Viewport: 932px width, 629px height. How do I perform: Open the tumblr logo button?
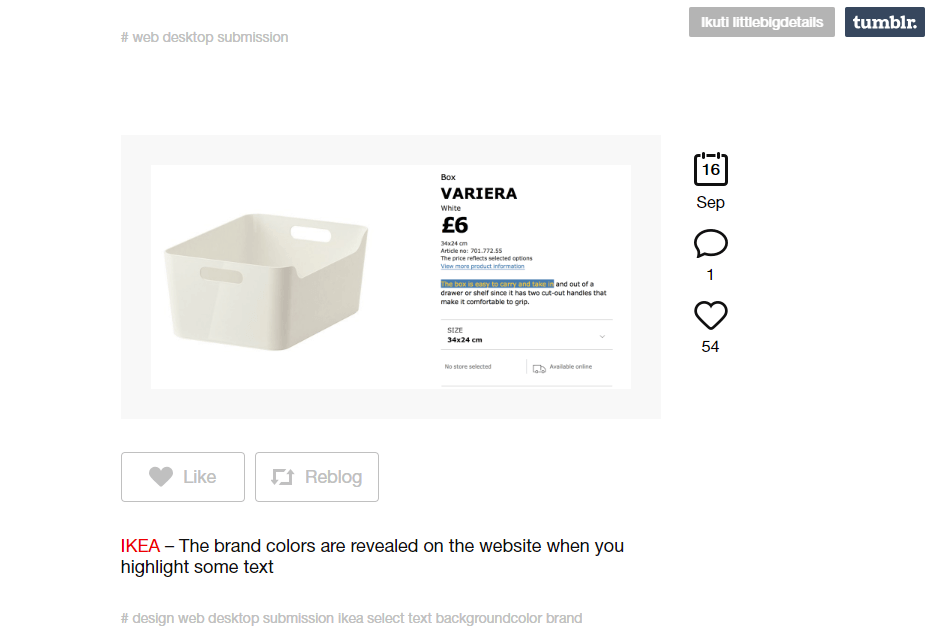884,22
